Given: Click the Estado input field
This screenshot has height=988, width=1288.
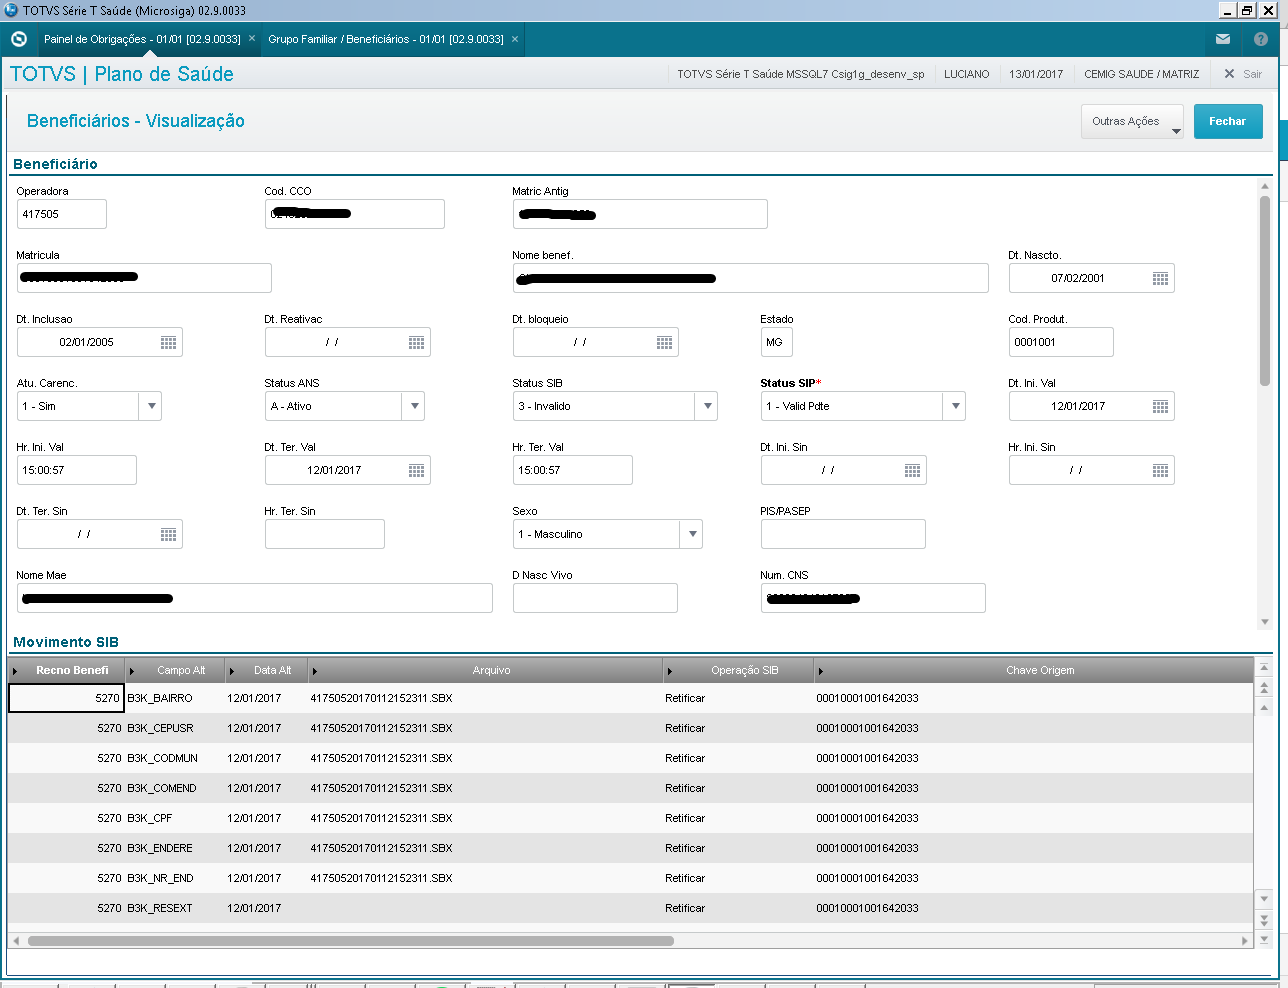Looking at the screenshot, I should point(777,342).
